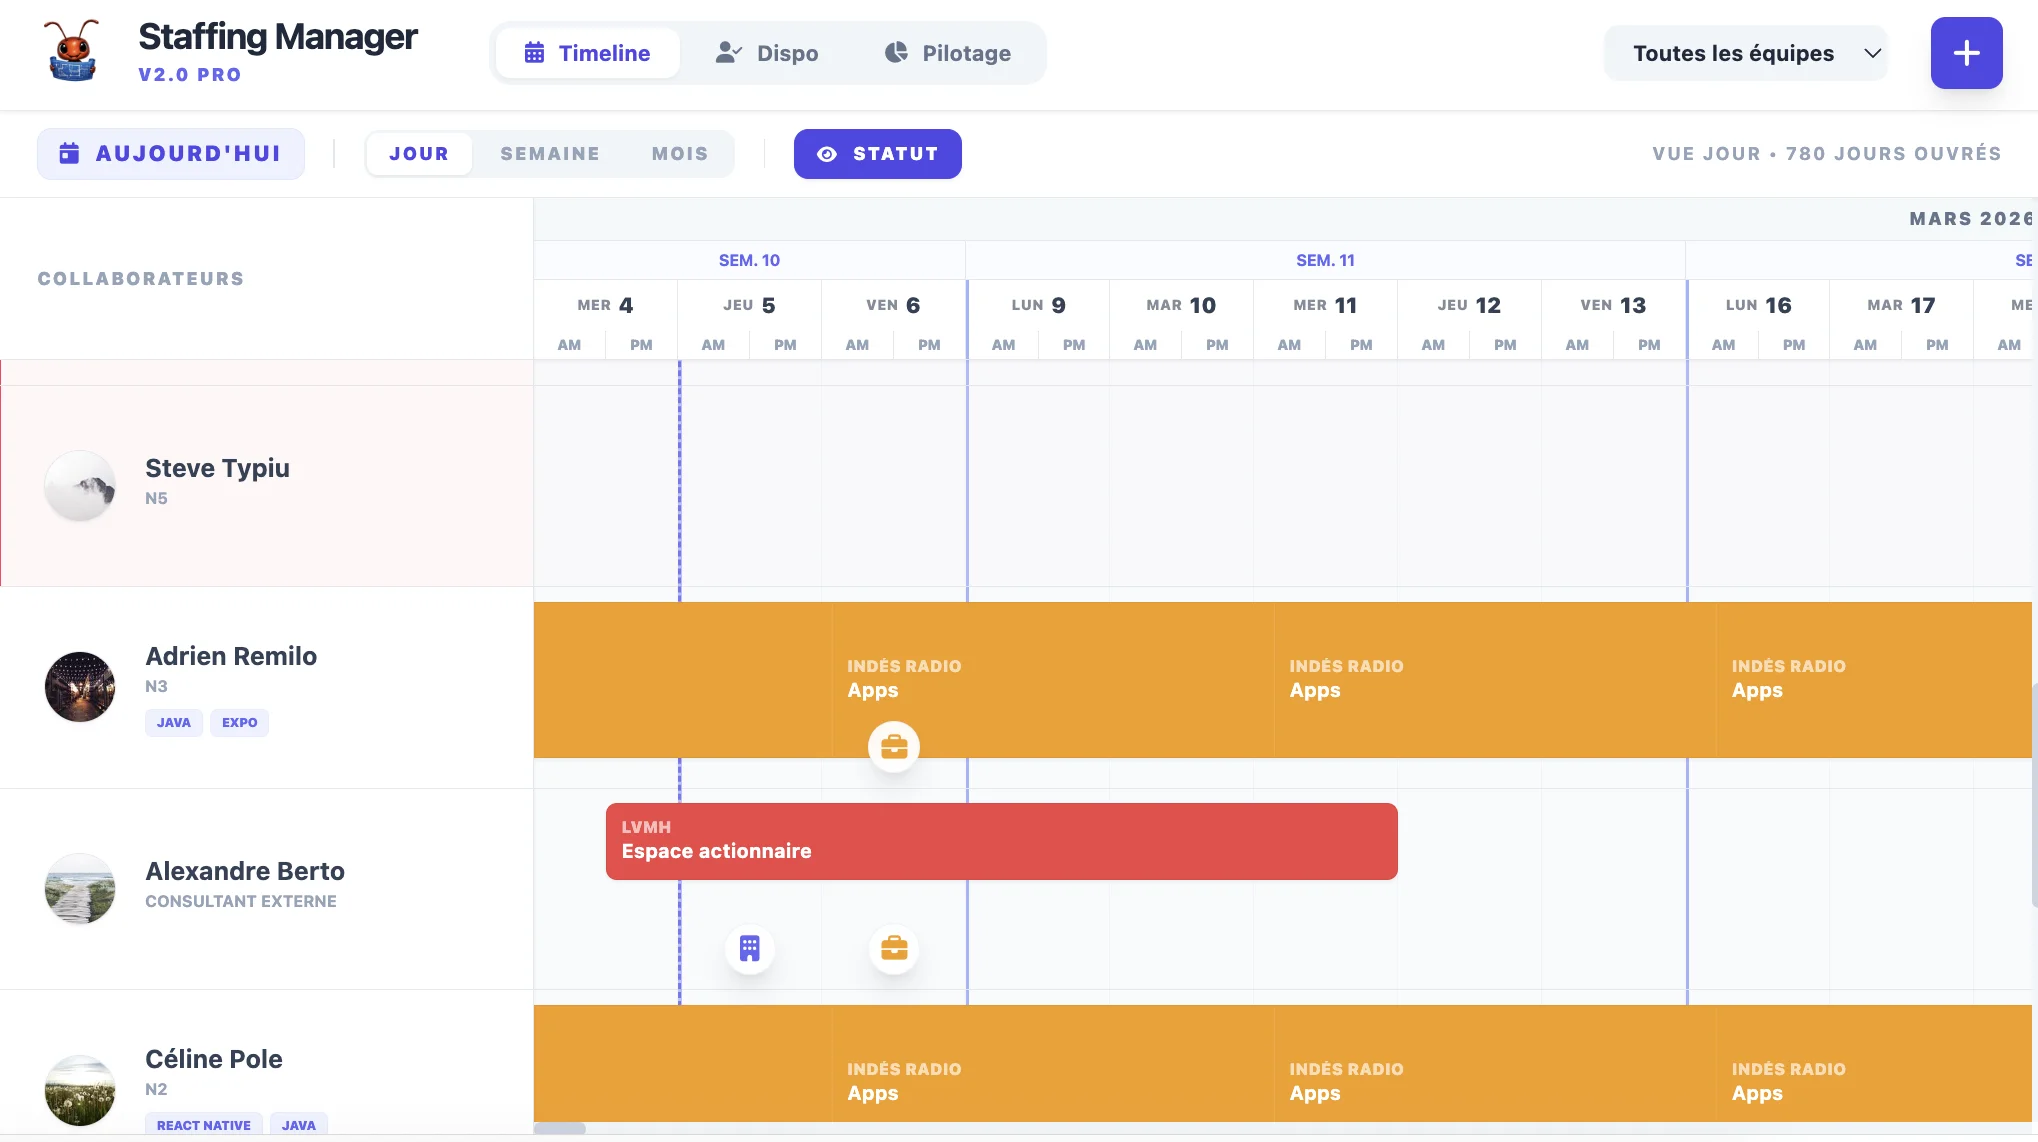Toggle the Statut eye button

click(x=877, y=154)
